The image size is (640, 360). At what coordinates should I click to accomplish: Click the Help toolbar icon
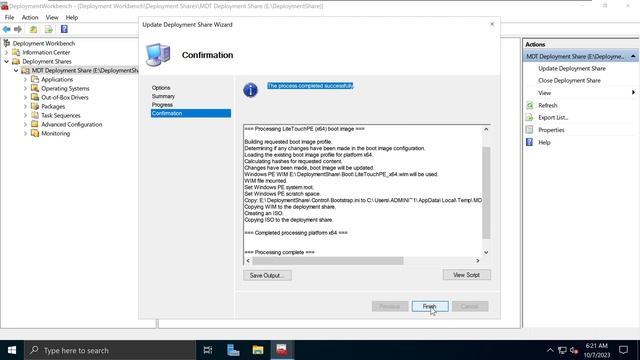64,29
